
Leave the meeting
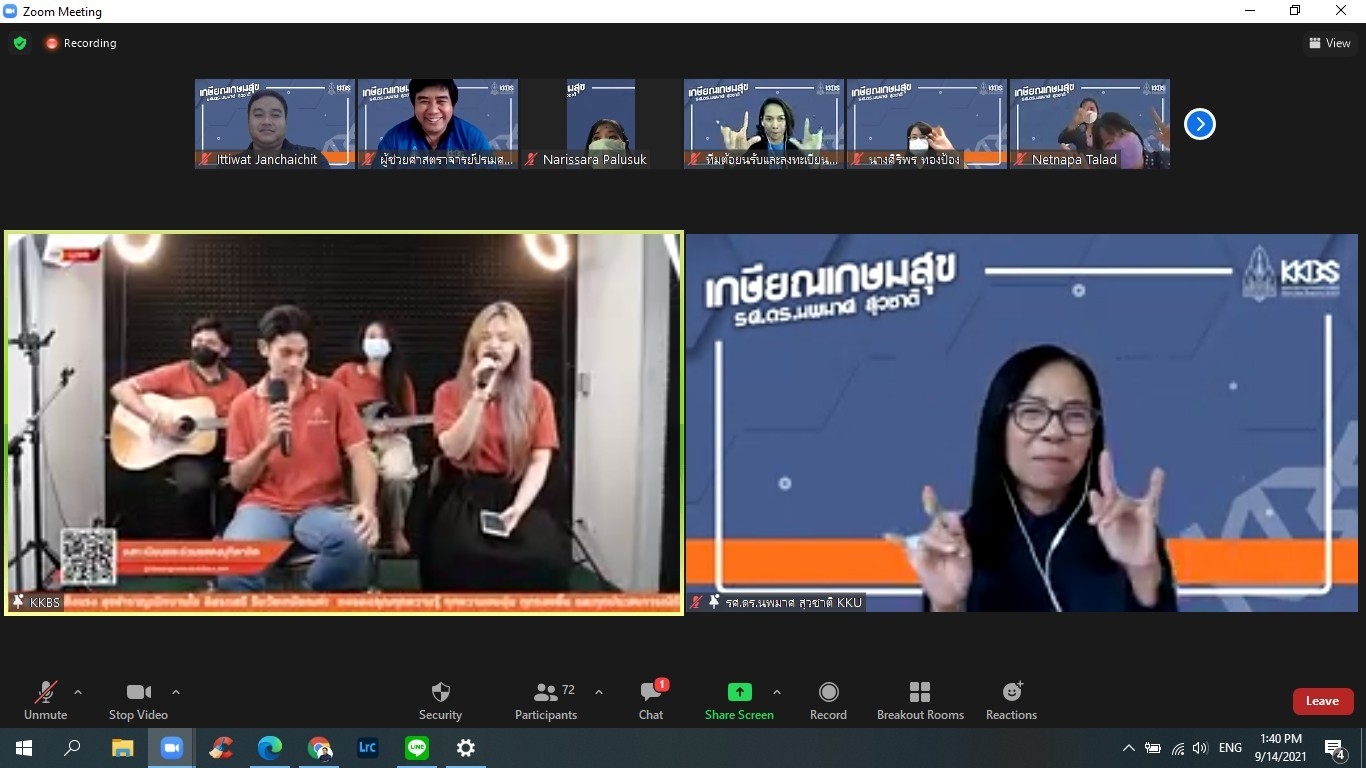[1322, 701]
